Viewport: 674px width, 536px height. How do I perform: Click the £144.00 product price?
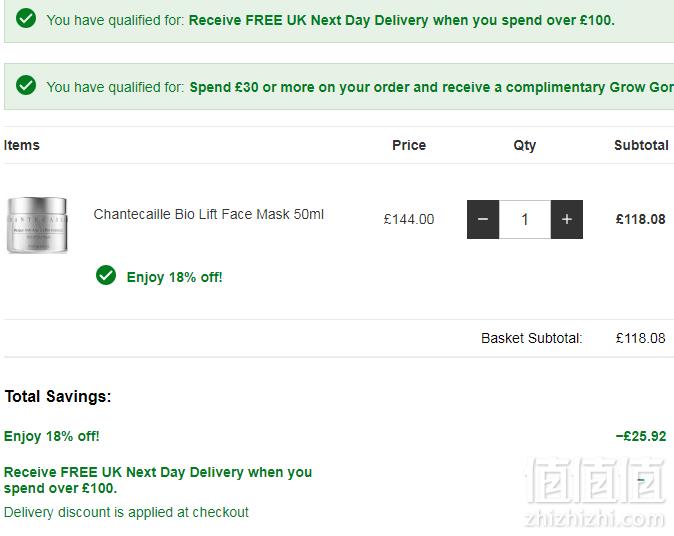coord(409,219)
